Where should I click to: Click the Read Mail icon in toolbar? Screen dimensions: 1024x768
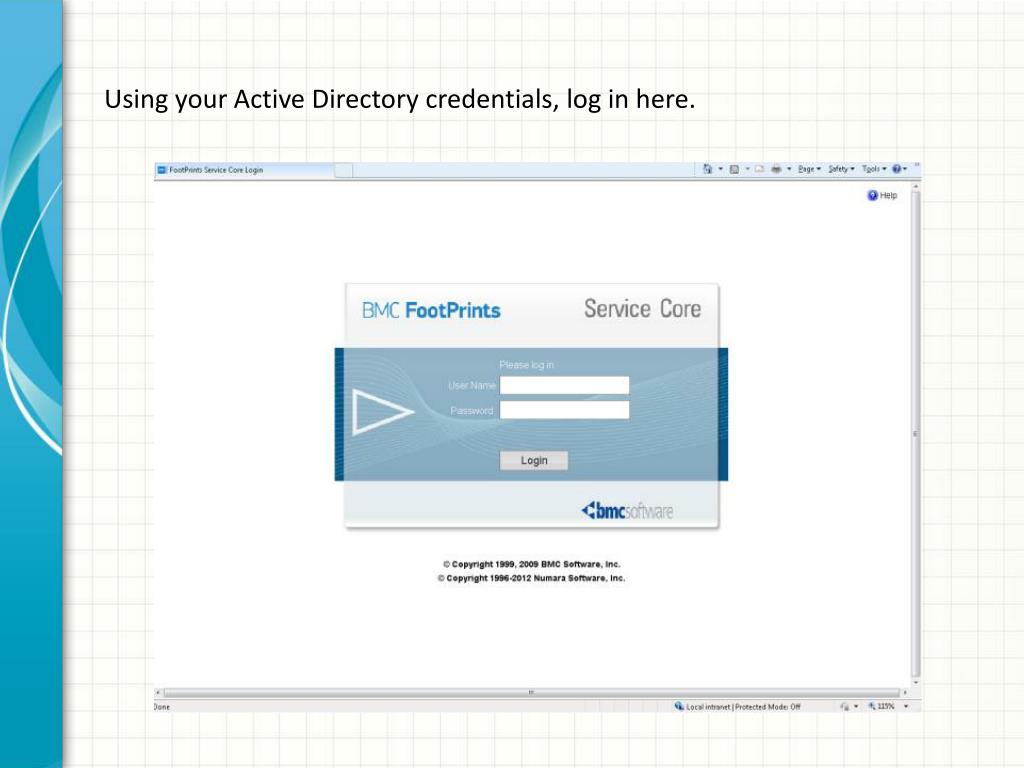[760, 169]
